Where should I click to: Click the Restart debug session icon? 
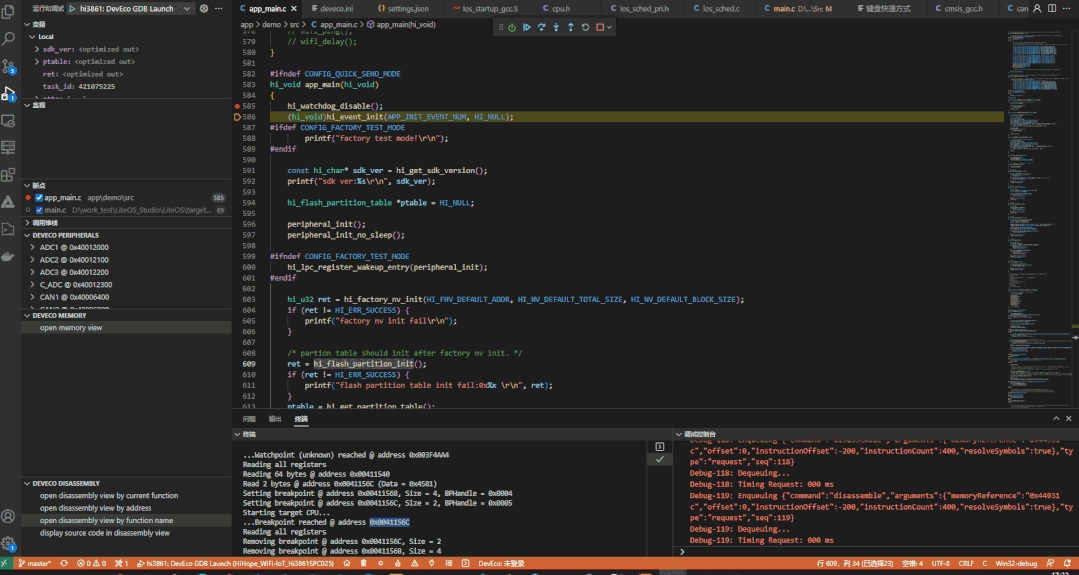coord(585,27)
